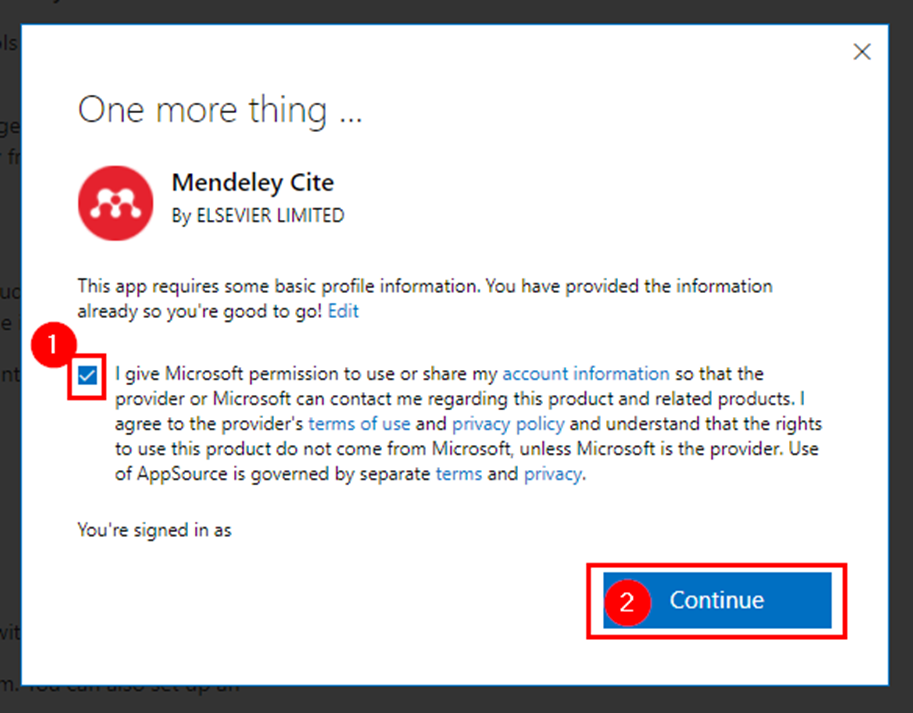Open the Edit profile information link

tap(343, 311)
